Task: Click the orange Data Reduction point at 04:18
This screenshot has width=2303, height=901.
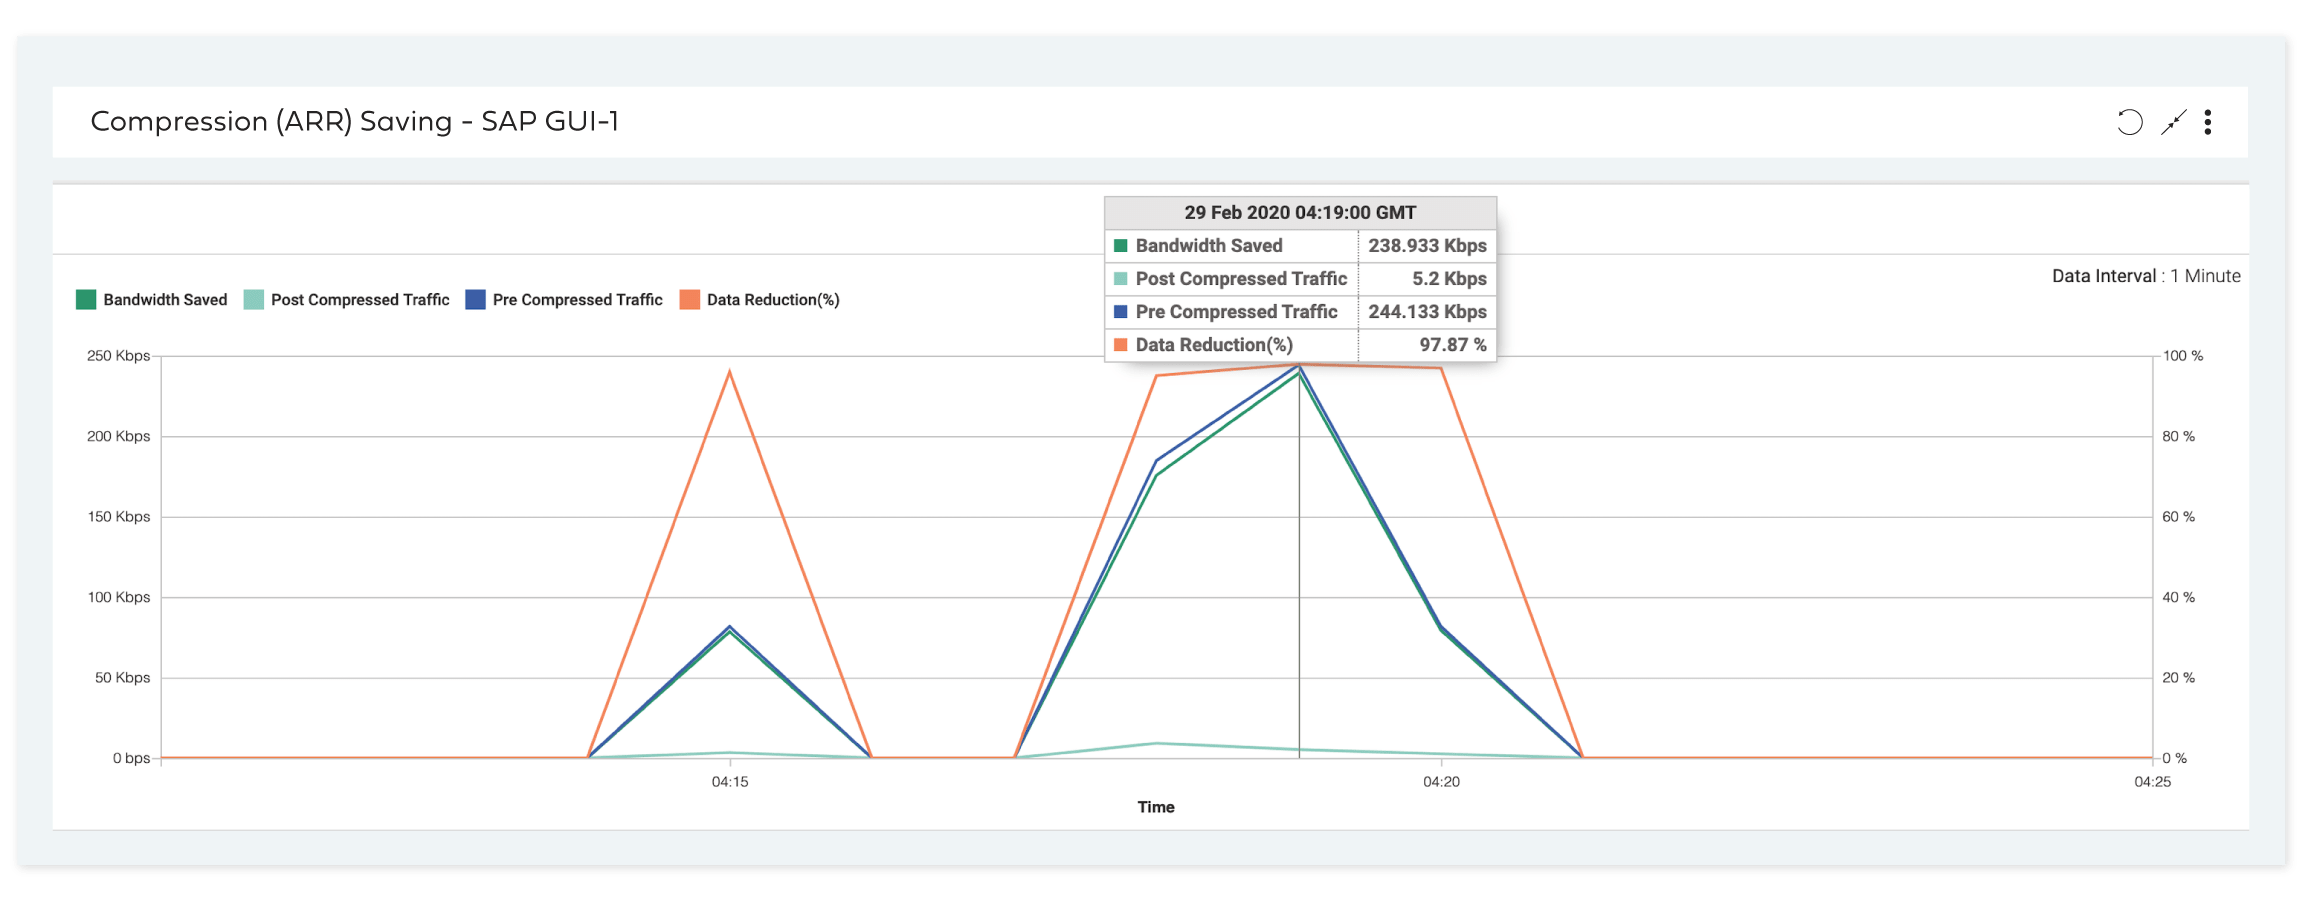Action: tap(1156, 376)
